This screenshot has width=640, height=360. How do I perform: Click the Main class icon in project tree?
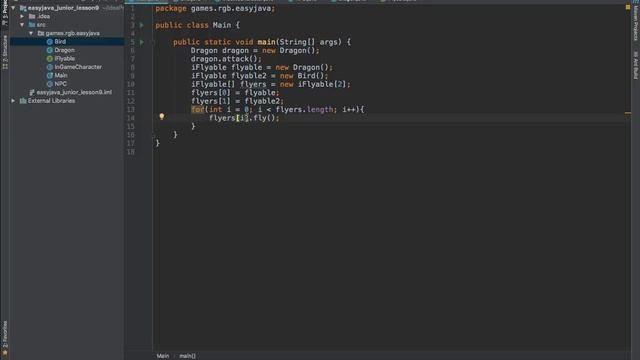(50, 76)
